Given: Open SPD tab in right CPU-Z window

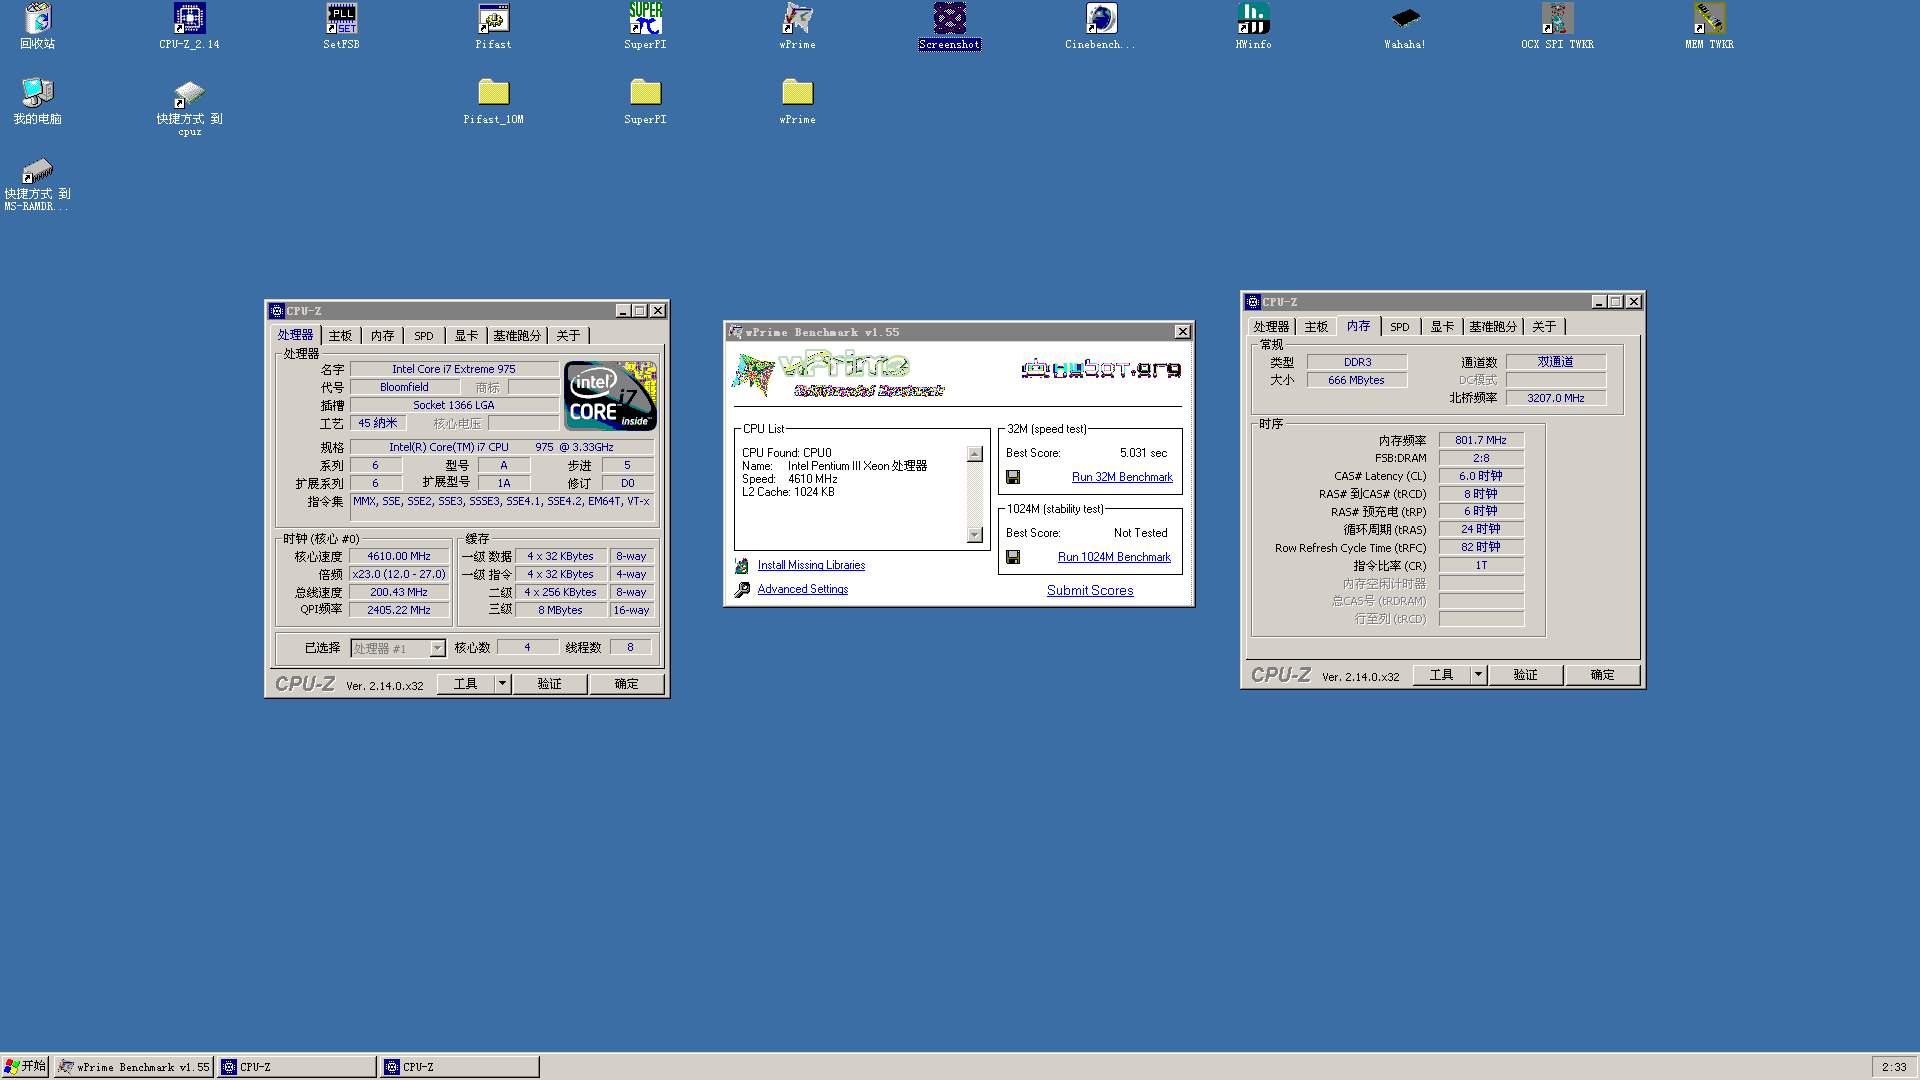Looking at the screenshot, I should click(1400, 327).
